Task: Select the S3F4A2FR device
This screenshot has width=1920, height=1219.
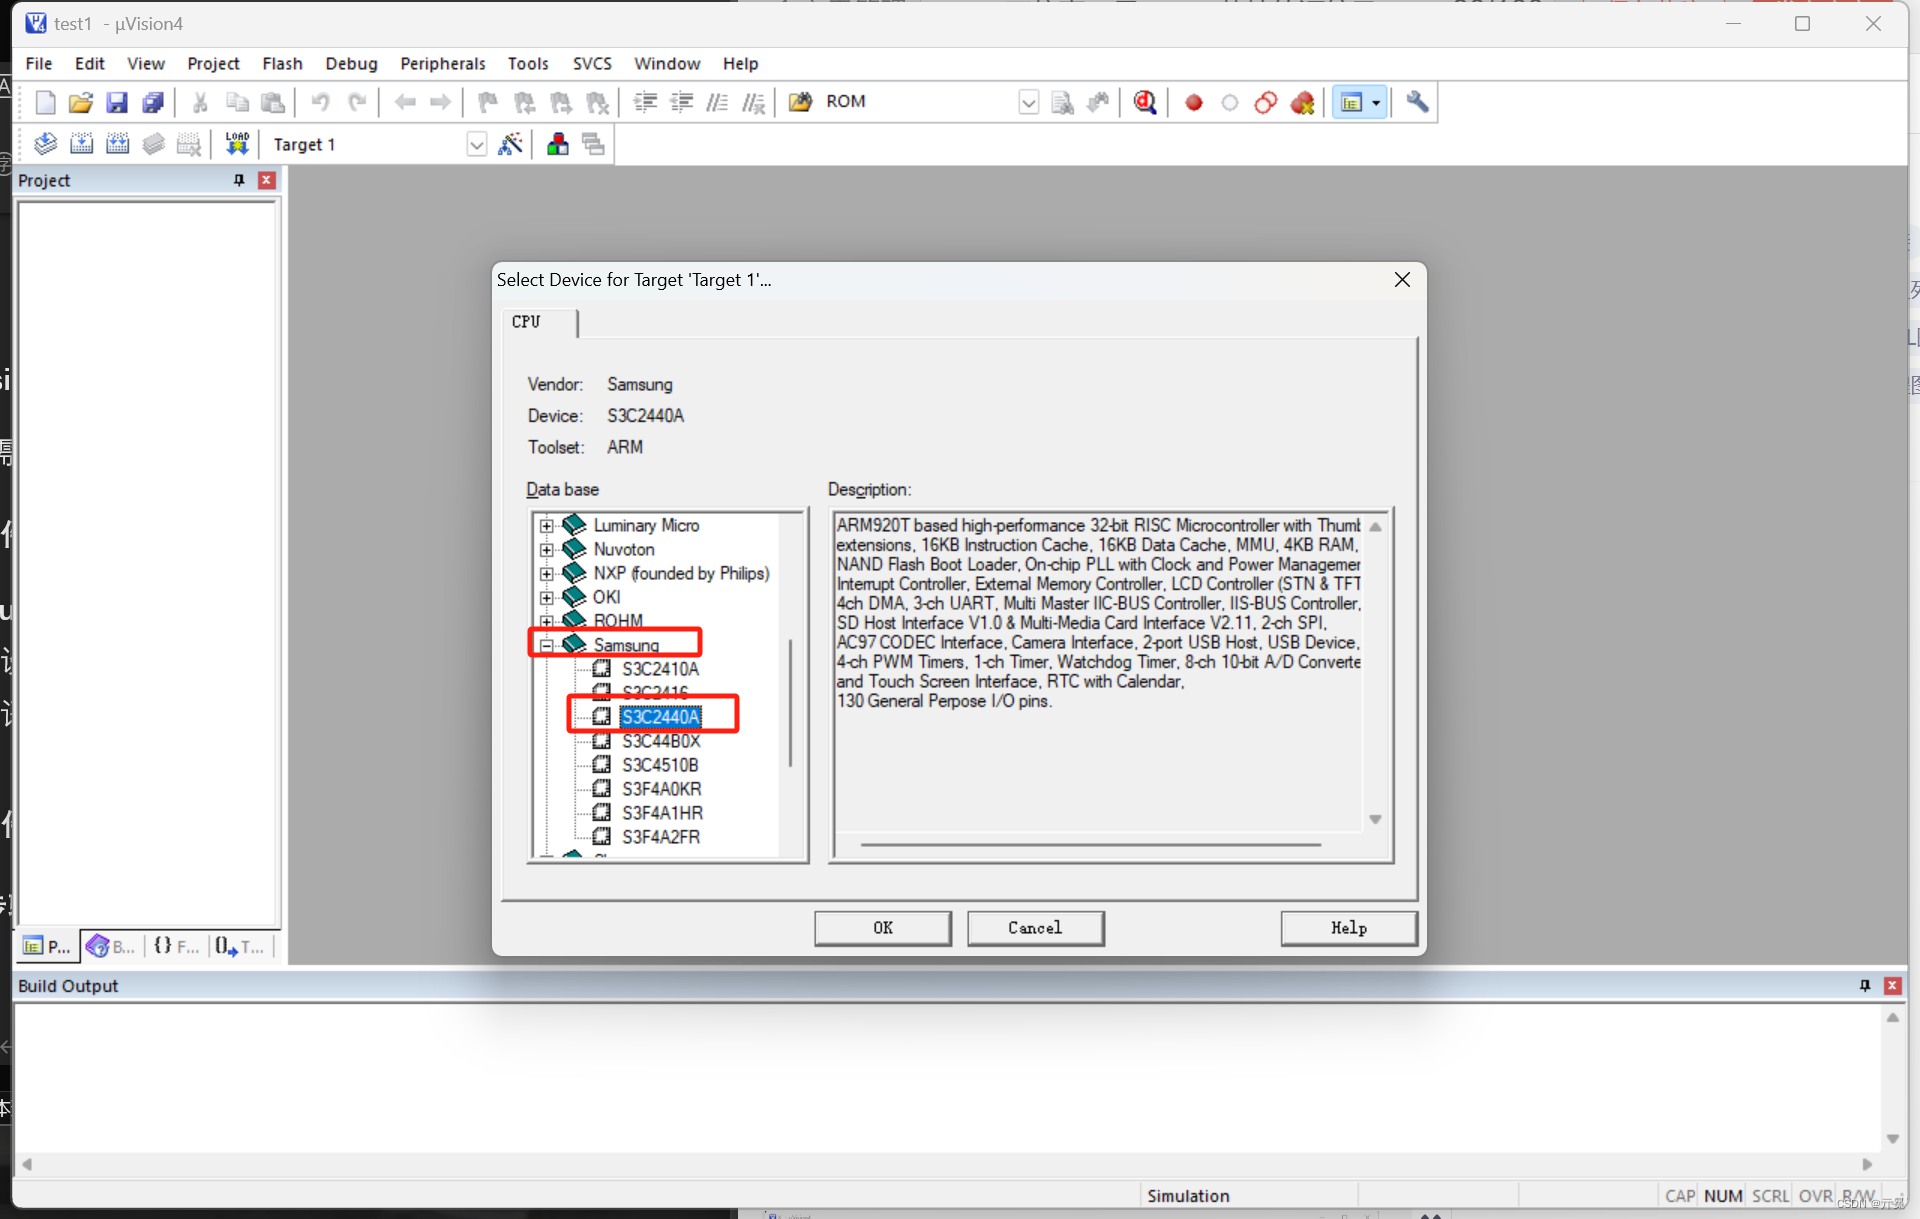Action: coord(661,837)
